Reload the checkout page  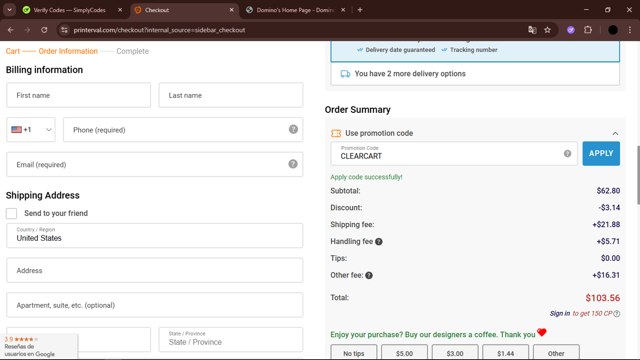44,30
